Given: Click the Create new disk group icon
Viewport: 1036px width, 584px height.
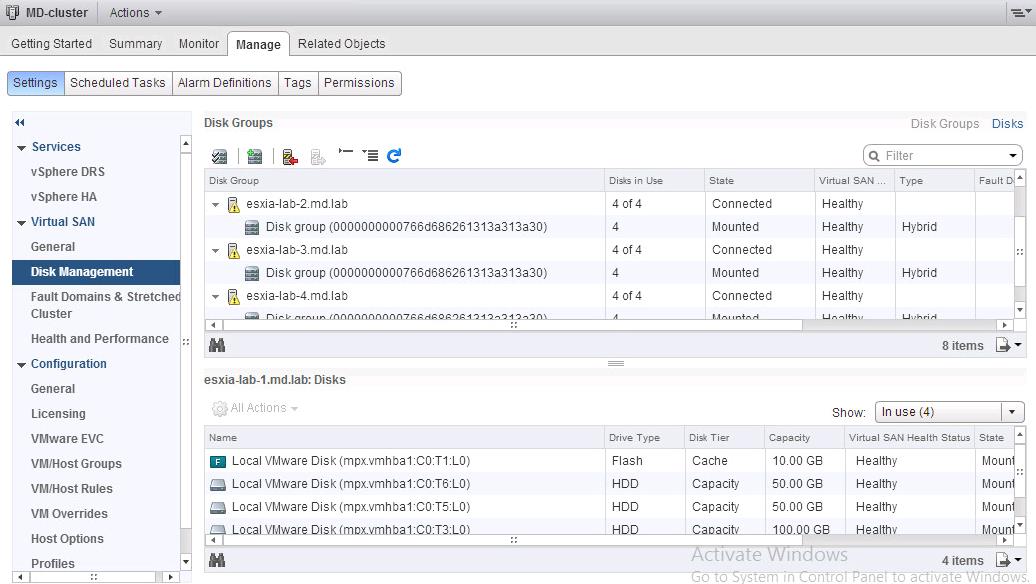Looking at the screenshot, I should (255, 156).
